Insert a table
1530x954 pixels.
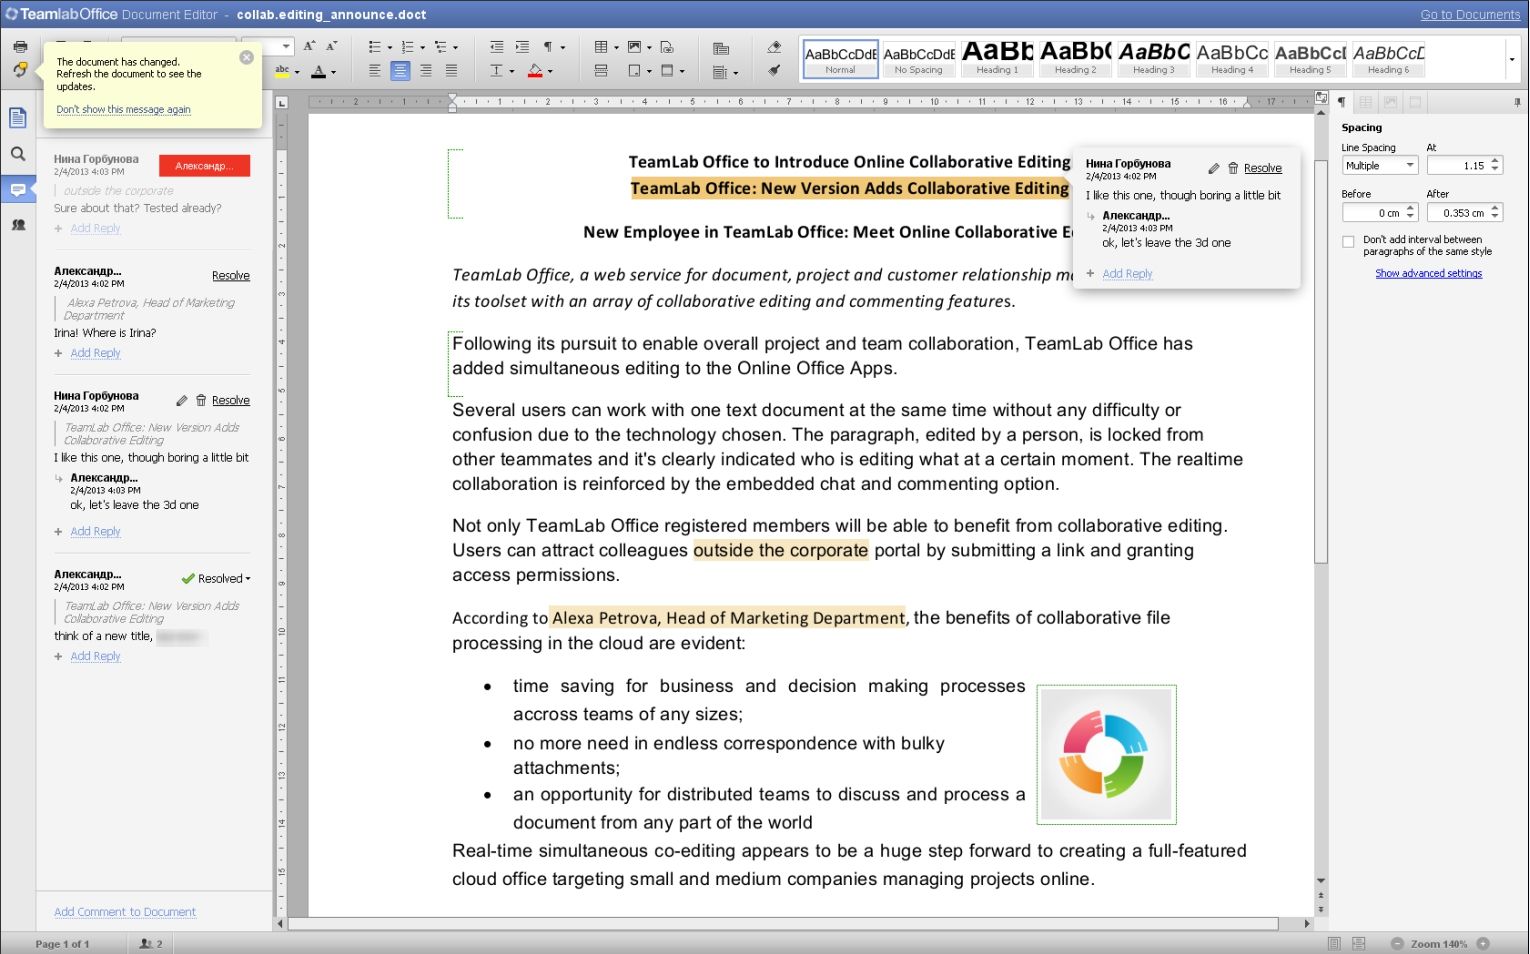[x=601, y=47]
